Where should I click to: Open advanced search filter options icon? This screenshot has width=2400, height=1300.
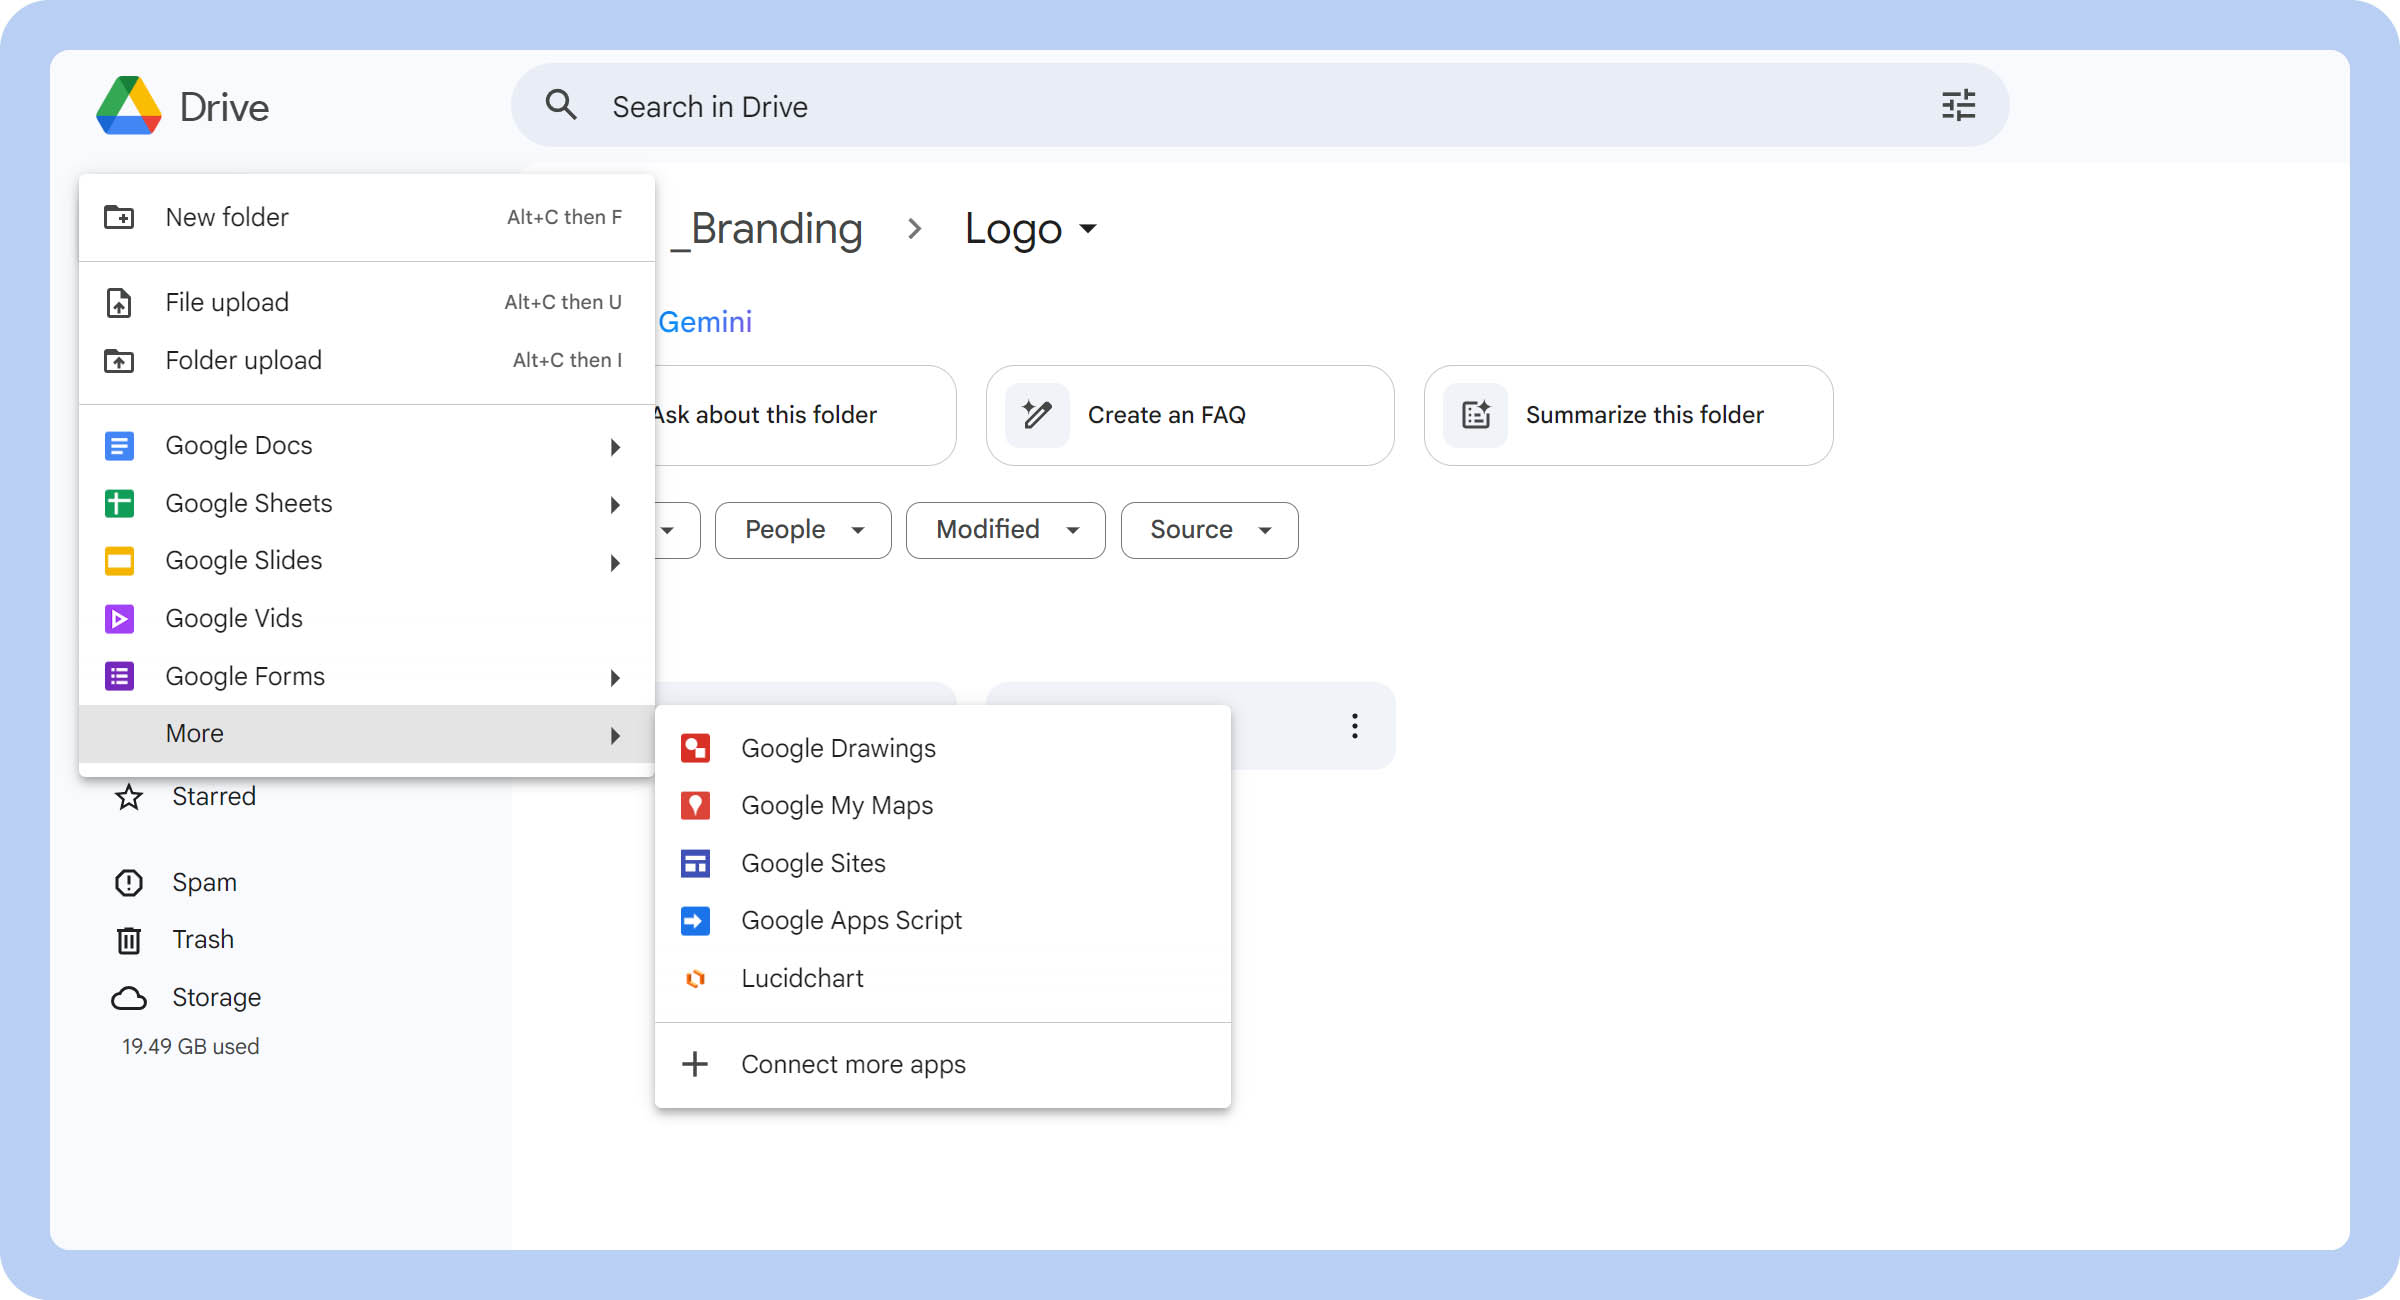pos(1958,105)
